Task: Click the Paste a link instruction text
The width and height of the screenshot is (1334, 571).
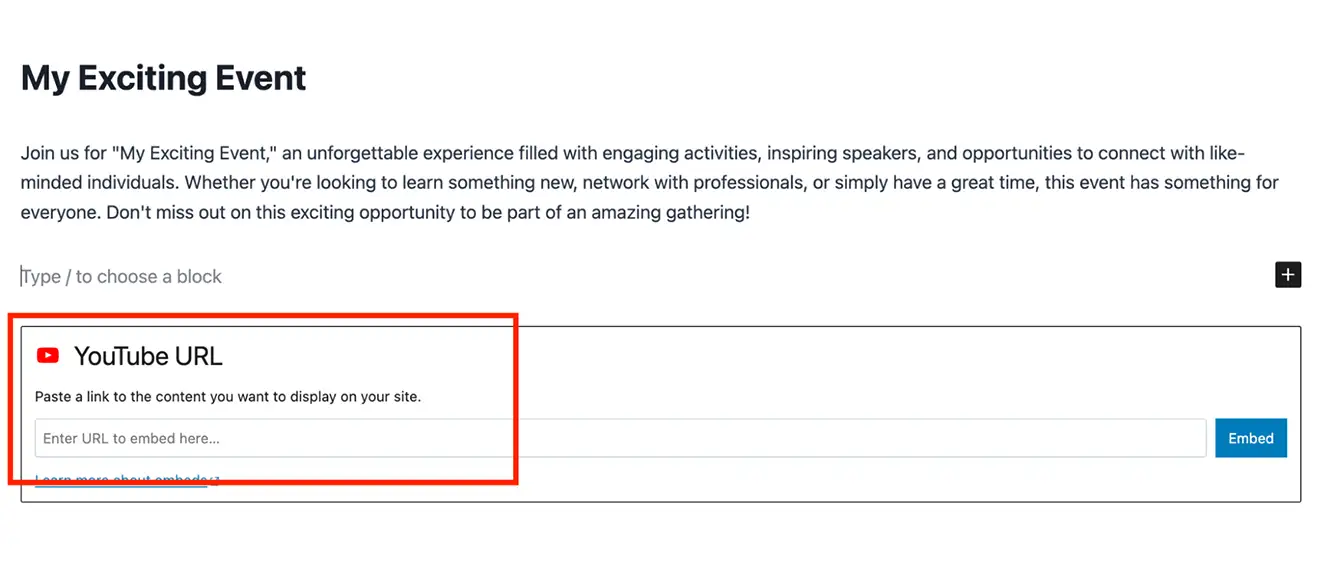Action: tap(228, 396)
